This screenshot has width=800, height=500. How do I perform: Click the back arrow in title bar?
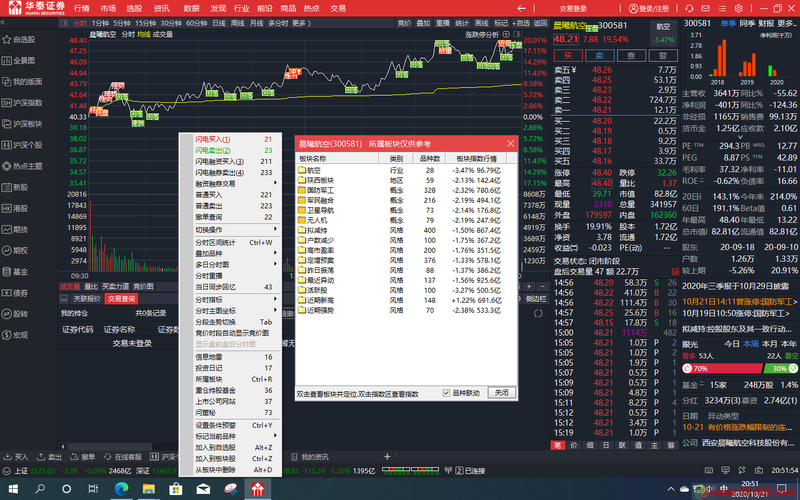click(x=521, y=8)
